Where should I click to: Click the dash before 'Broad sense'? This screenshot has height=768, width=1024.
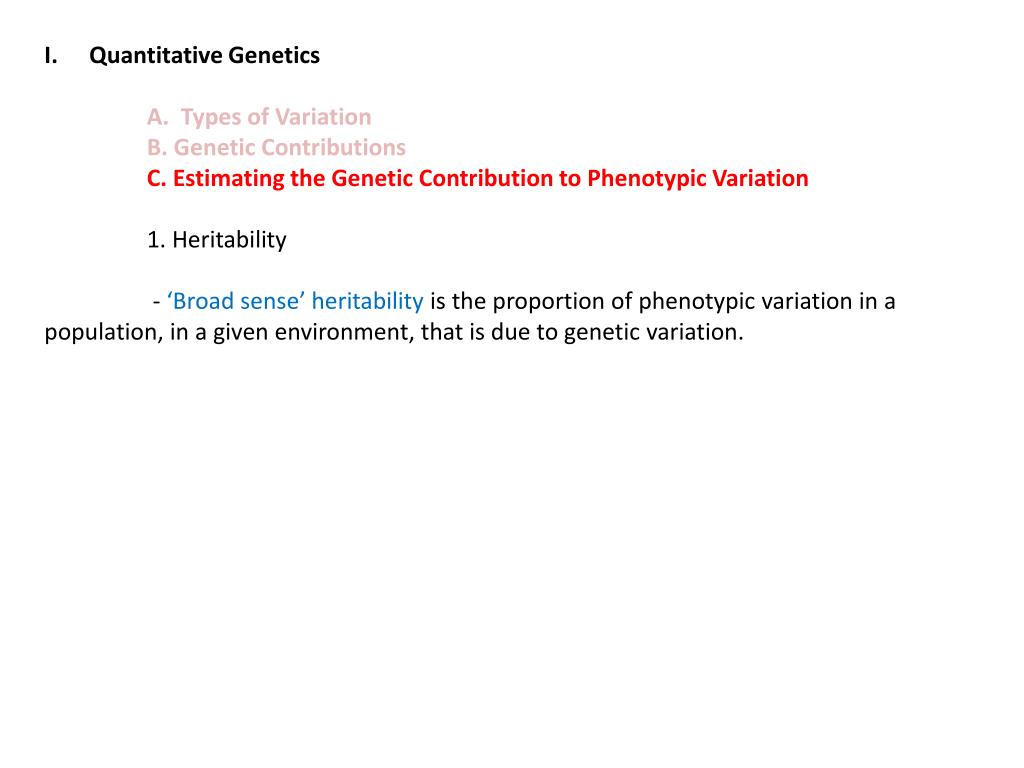[x=157, y=301]
